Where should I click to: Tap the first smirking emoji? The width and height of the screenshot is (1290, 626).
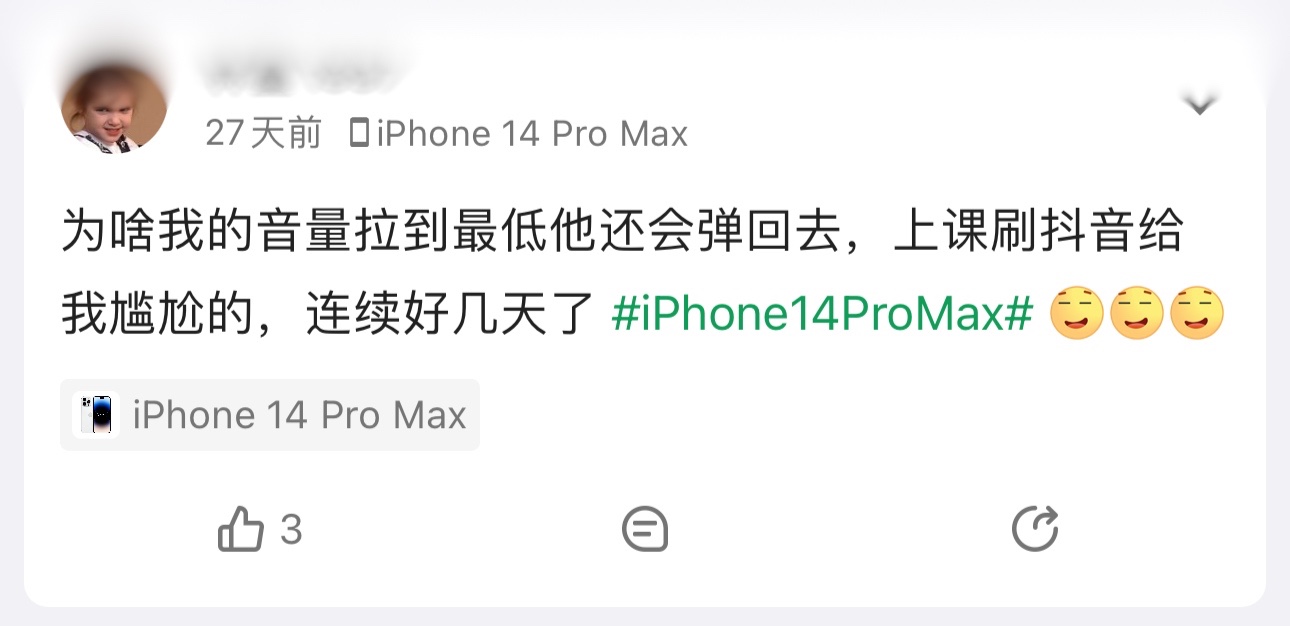(1077, 314)
